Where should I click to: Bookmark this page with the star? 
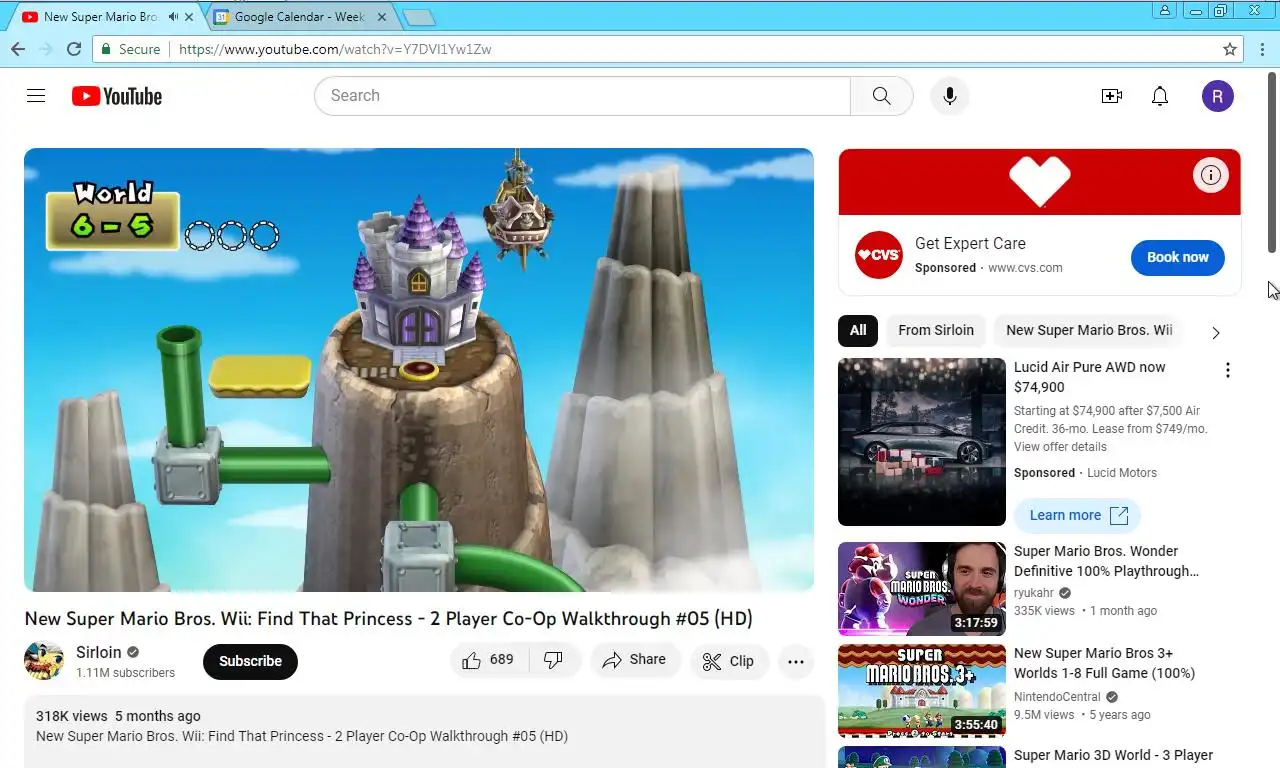click(x=1230, y=49)
